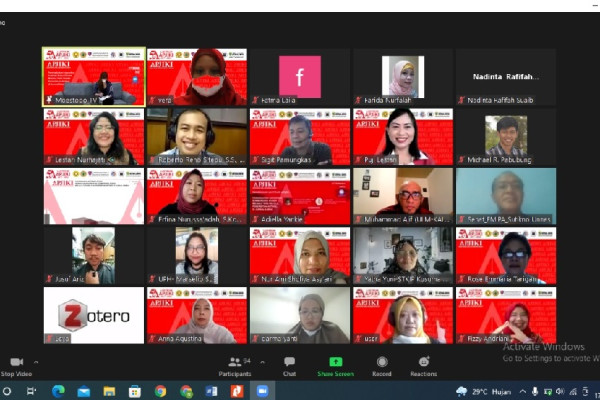Select Sigit Pamungkas's video tile
Viewport: 600px width, 400px height.
[x=300, y=137]
